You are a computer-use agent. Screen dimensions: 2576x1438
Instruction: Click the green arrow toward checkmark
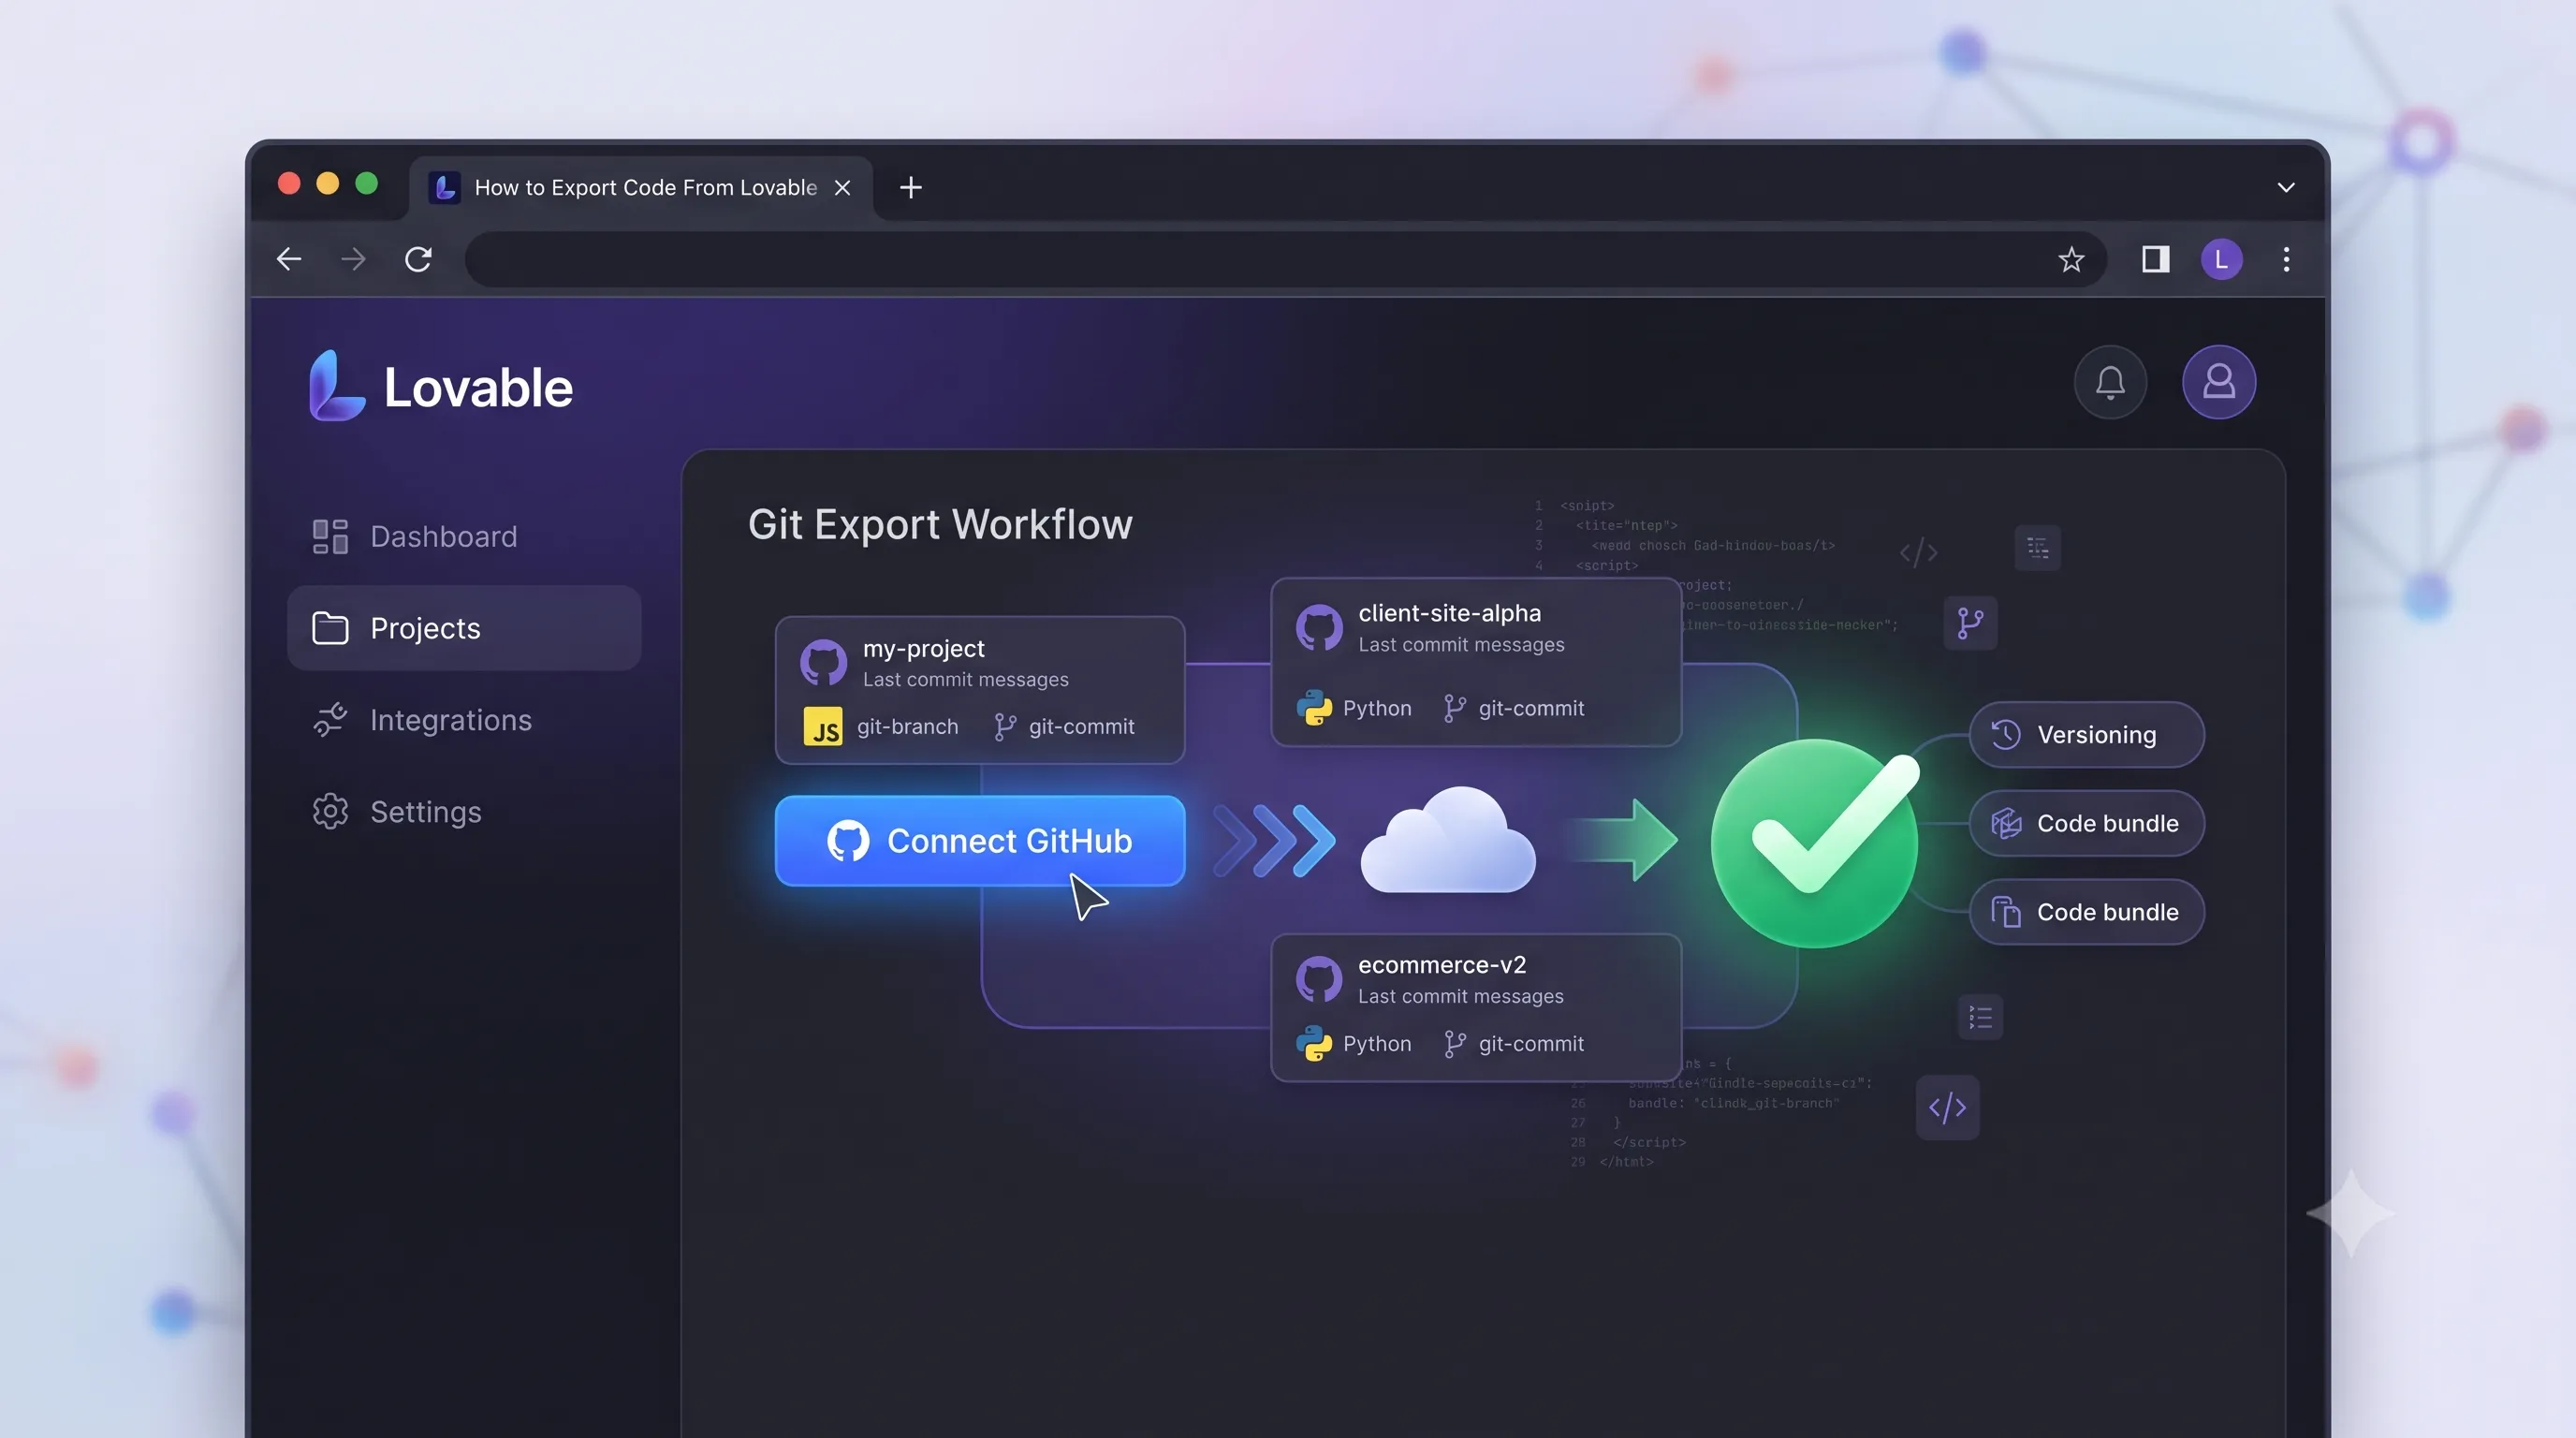1625,840
